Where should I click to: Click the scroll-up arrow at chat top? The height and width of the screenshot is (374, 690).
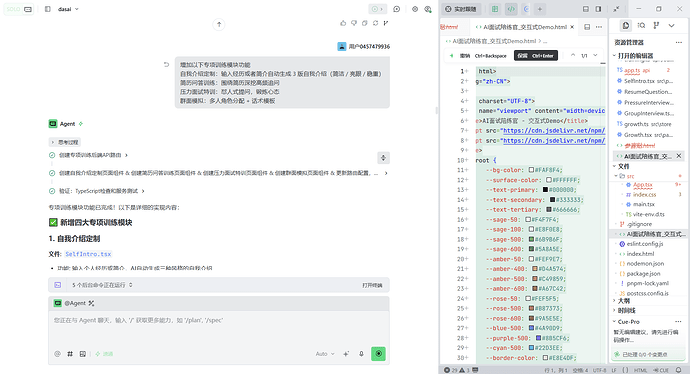coord(219,24)
